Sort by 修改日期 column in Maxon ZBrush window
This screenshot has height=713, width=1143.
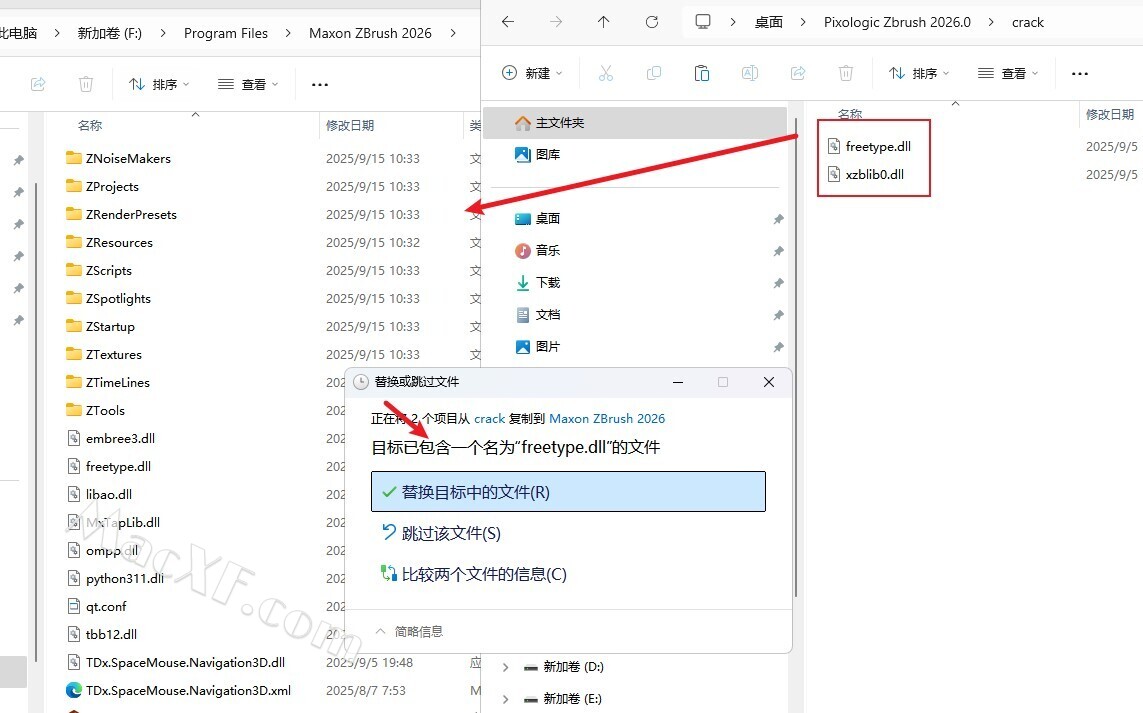click(x=350, y=125)
